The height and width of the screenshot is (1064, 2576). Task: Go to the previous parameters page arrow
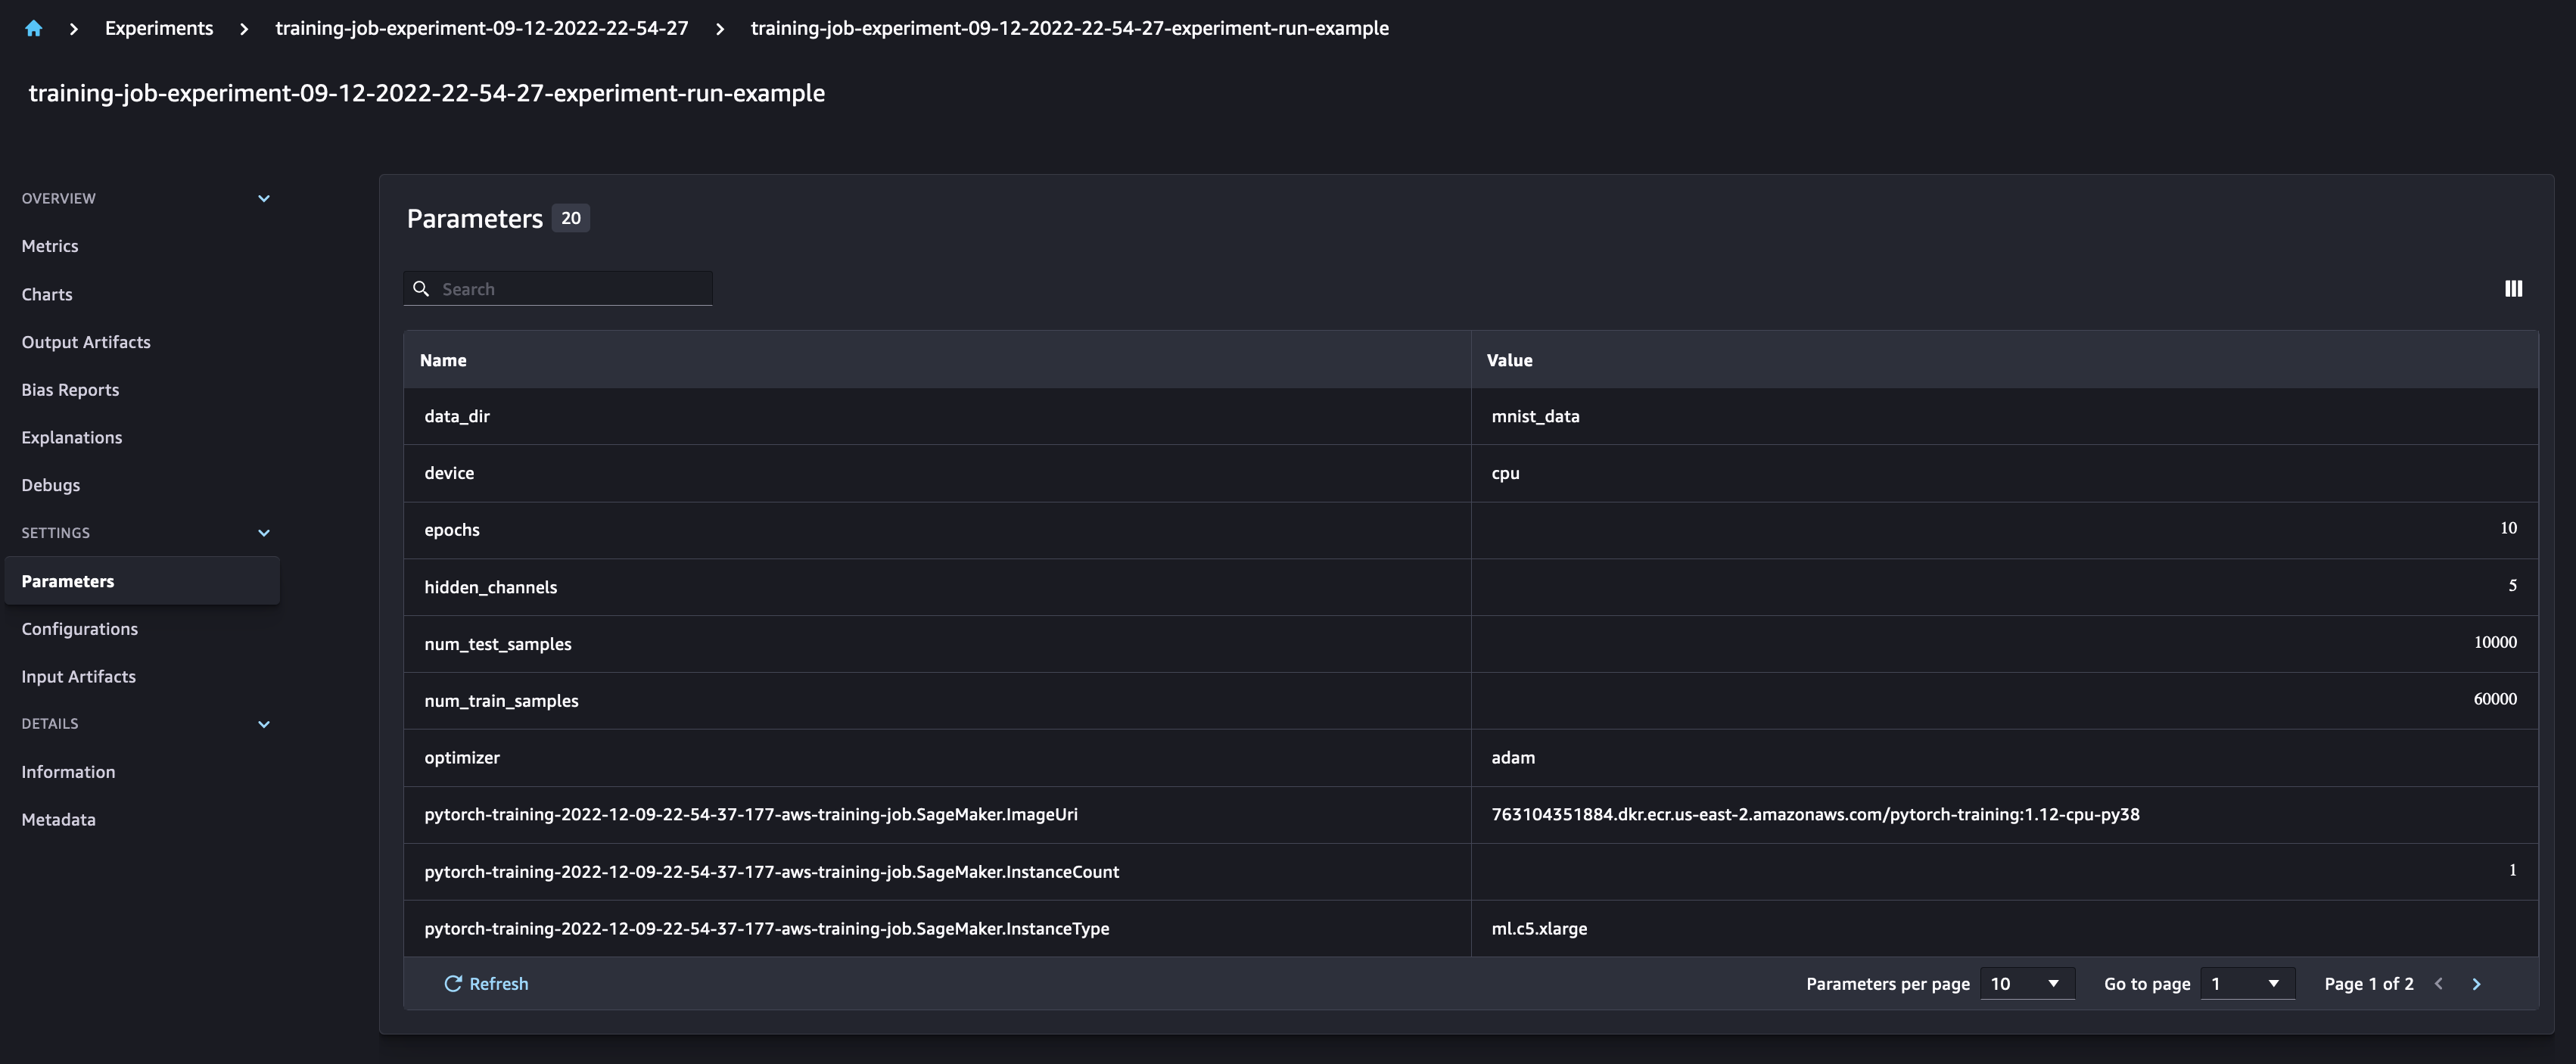pyautogui.click(x=2439, y=984)
